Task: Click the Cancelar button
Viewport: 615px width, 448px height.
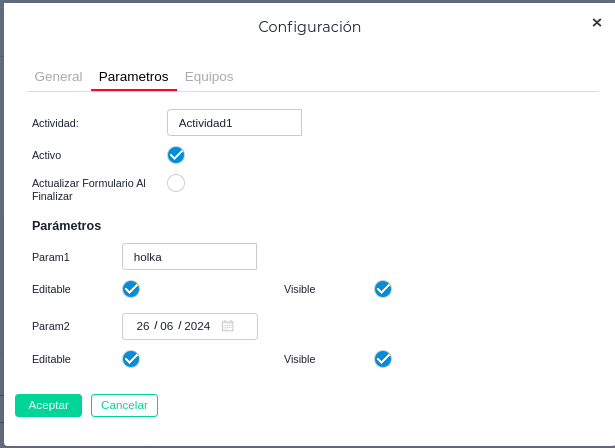Action: pos(124,405)
